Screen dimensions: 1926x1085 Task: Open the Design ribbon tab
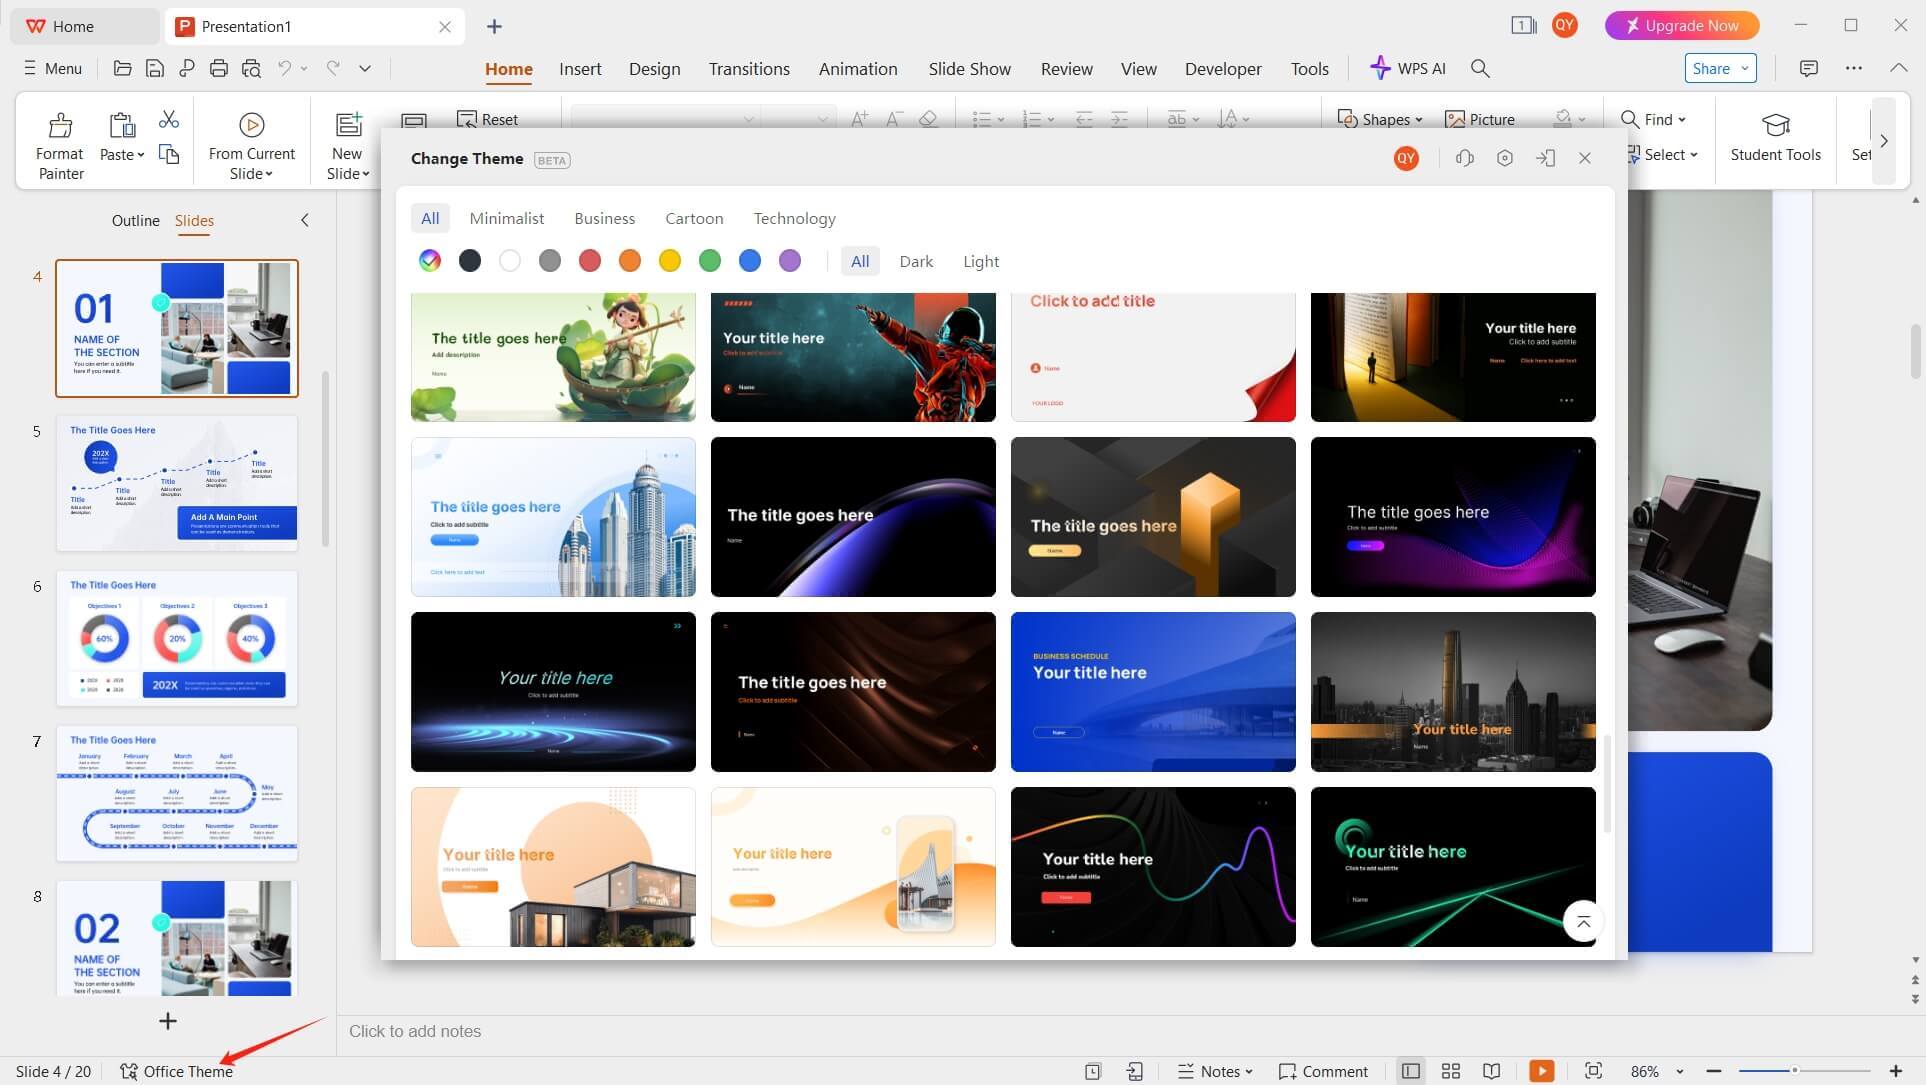tap(654, 68)
